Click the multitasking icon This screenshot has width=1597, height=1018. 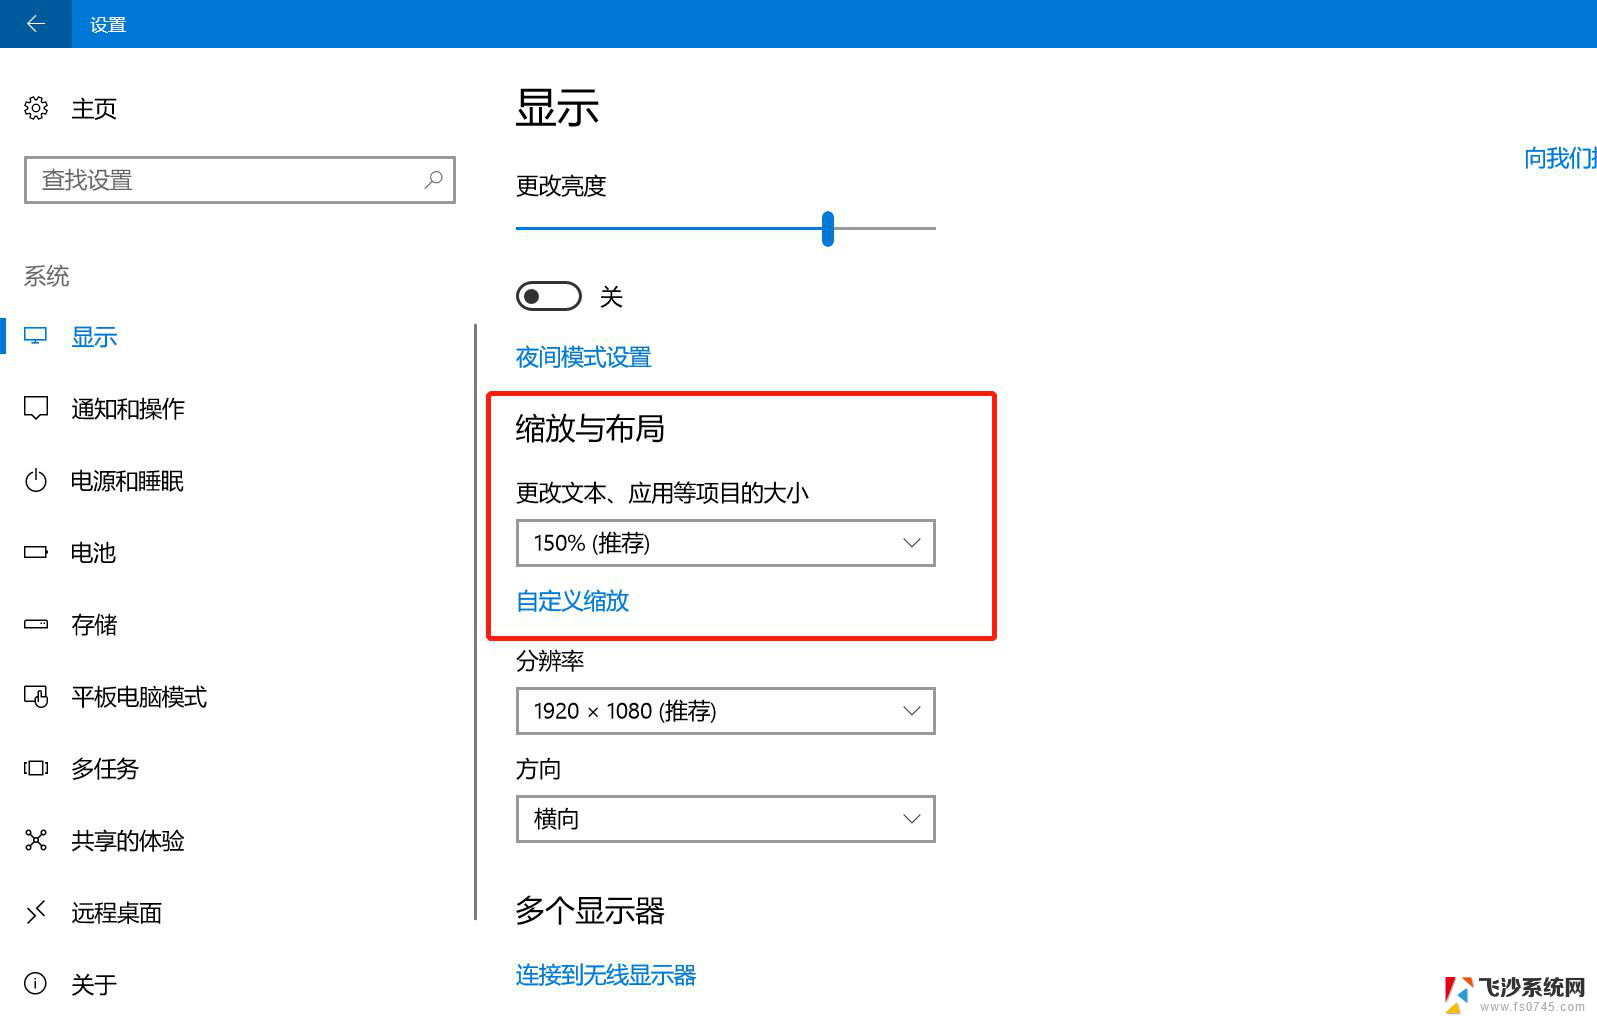[x=36, y=768]
